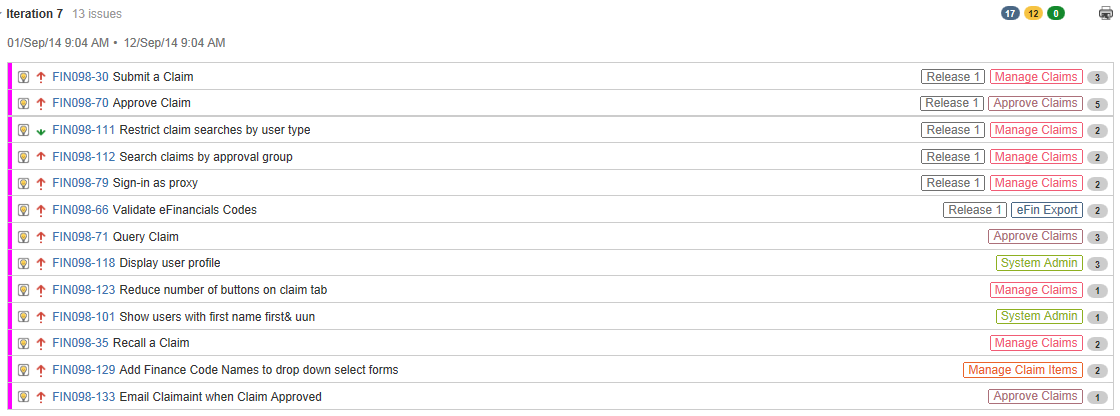Click the 5 story points badge on FIN098-70
Viewport: 1120px width, 416px height.
(1097, 104)
